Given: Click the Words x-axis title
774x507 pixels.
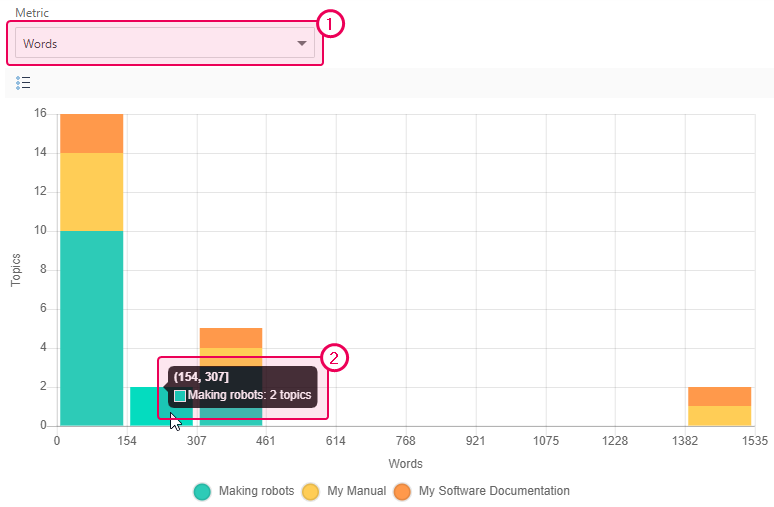Looking at the screenshot, I should coord(405,464).
